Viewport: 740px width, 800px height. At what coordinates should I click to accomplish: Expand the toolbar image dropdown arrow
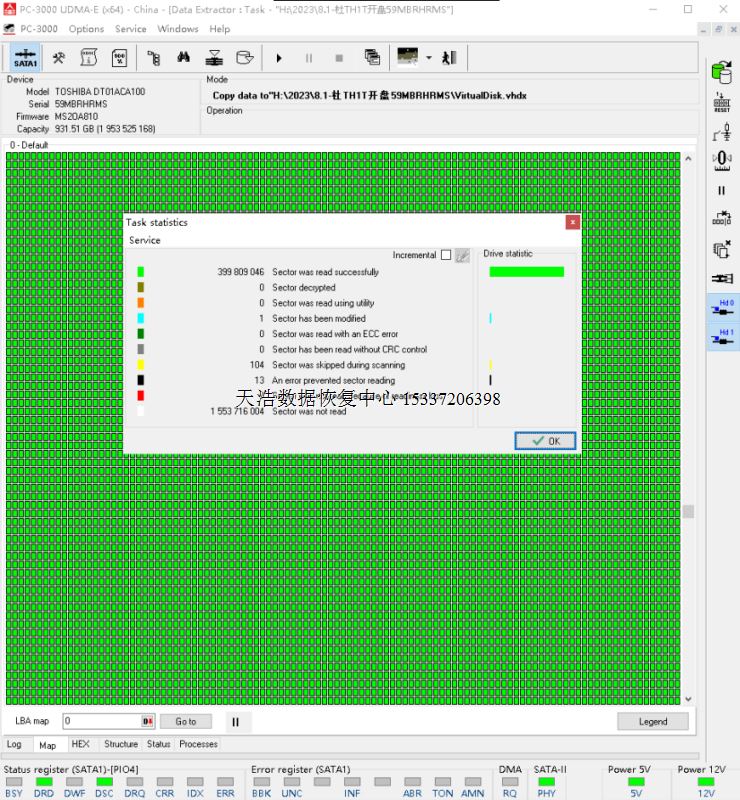(x=429, y=58)
